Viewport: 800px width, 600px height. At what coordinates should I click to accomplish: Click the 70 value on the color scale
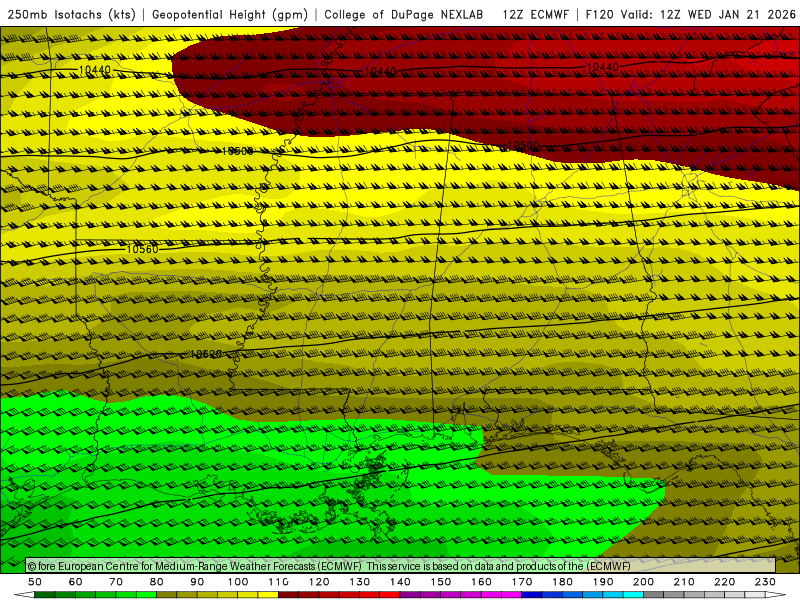pyautogui.click(x=116, y=582)
